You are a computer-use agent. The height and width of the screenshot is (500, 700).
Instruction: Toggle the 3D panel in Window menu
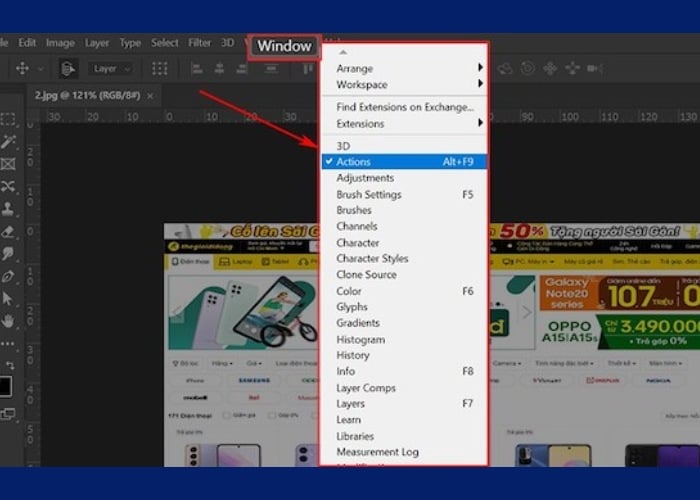404,146
